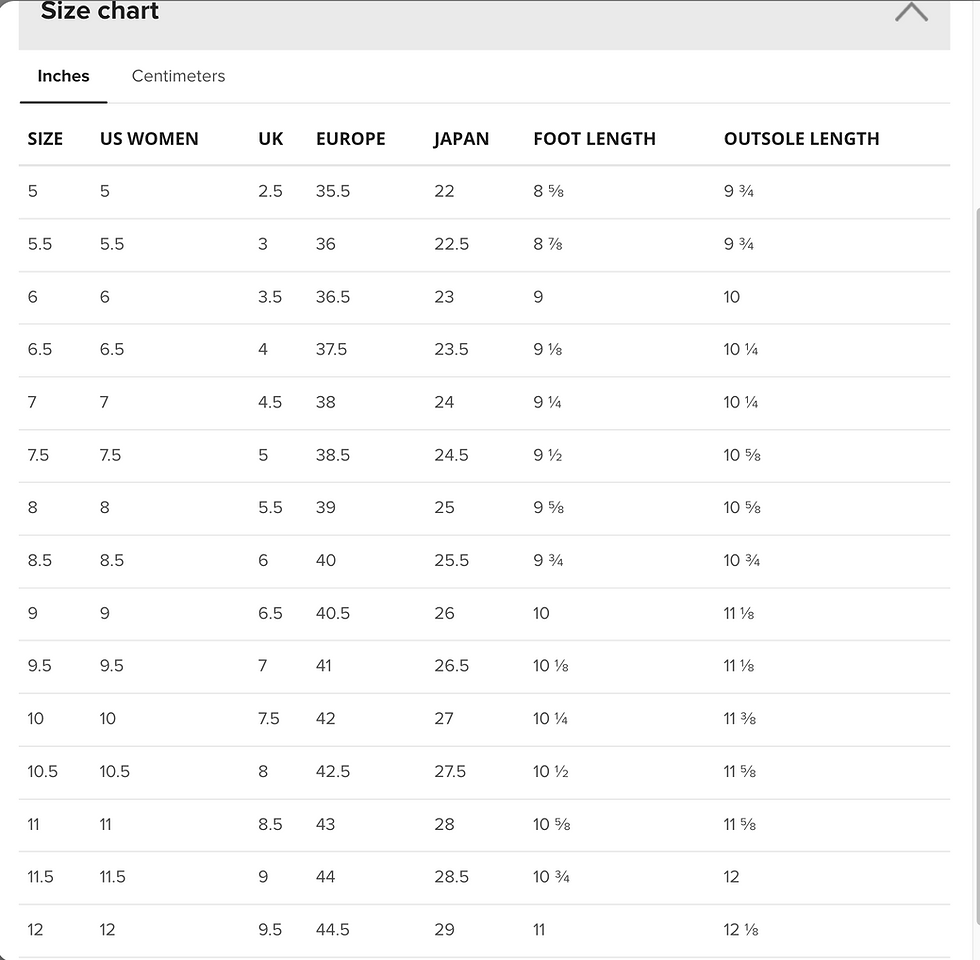The width and height of the screenshot is (980, 960).
Task: Click outsole length 10 ¾ cell
Action: click(741, 561)
